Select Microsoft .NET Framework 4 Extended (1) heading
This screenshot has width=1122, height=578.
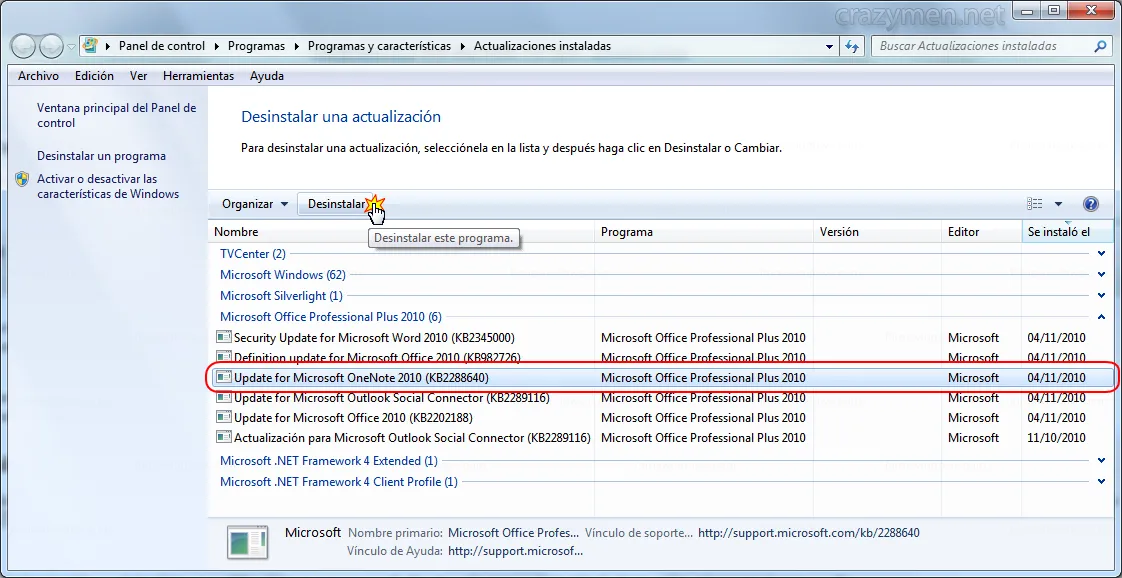(328, 461)
